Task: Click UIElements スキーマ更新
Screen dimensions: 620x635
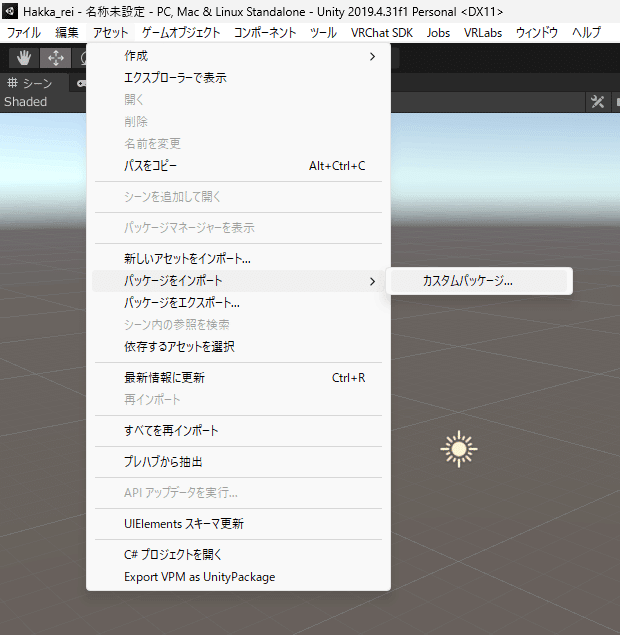Action: (238, 524)
